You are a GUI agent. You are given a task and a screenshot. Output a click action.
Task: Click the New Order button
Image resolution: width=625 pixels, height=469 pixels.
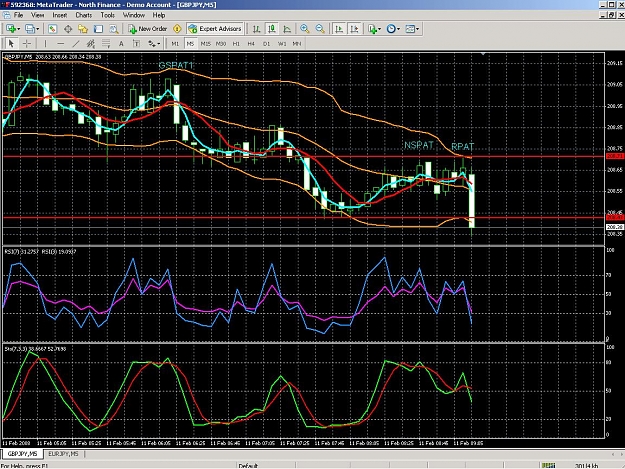147,29
